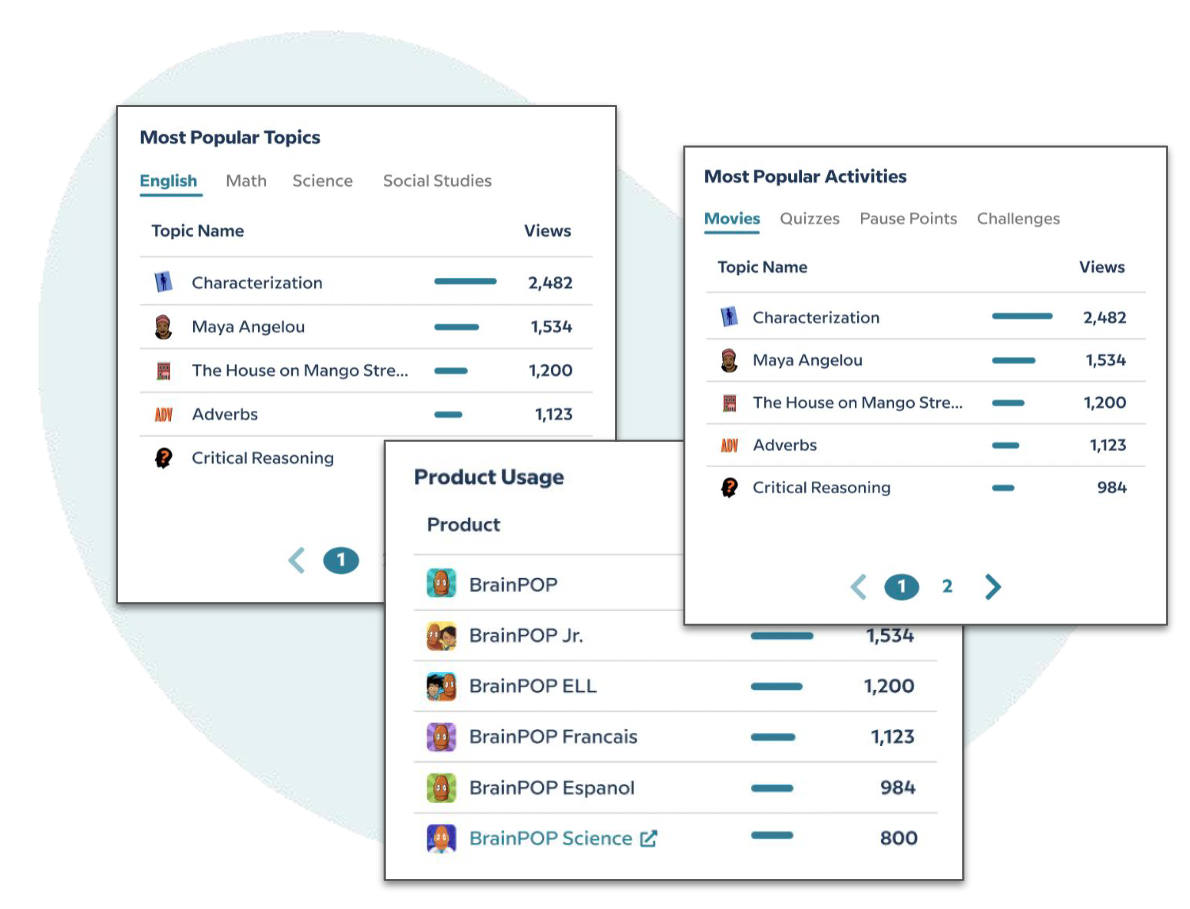Click the "2,482" views value in Most Popular Topics
This screenshot has width=1190, height=909.
pyautogui.click(x=550, y=283)
